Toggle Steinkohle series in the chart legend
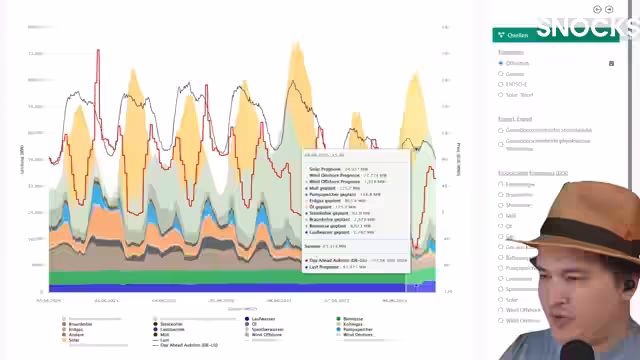Image resolution: width=640 pixels, height=360 pixels. click(x=168, y=324)
